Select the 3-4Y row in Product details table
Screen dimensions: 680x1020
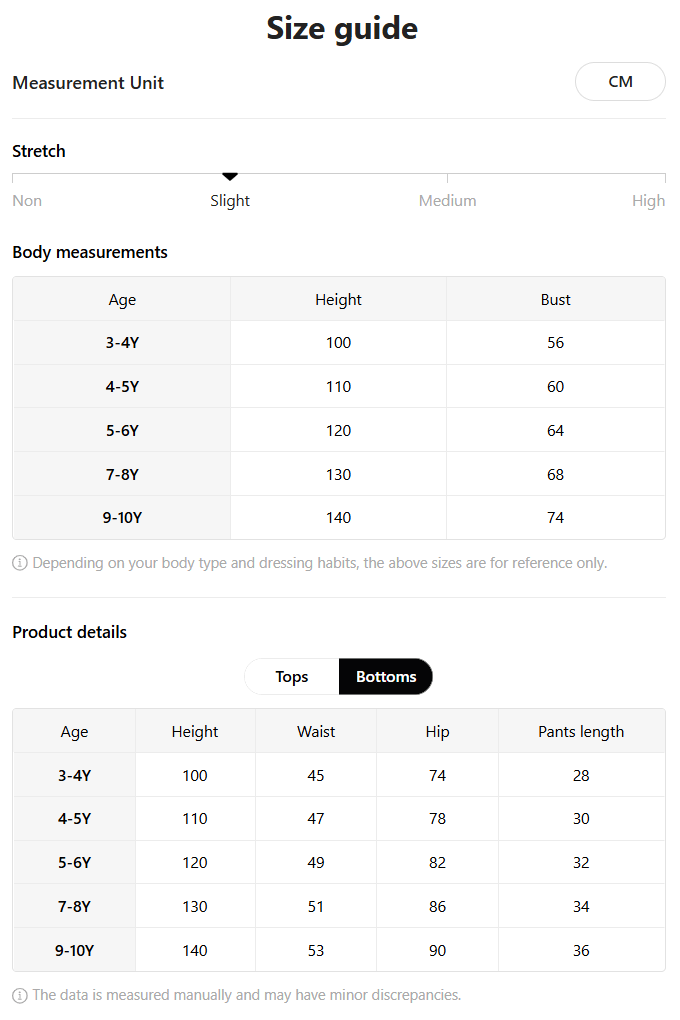click(x=339, y=775)
